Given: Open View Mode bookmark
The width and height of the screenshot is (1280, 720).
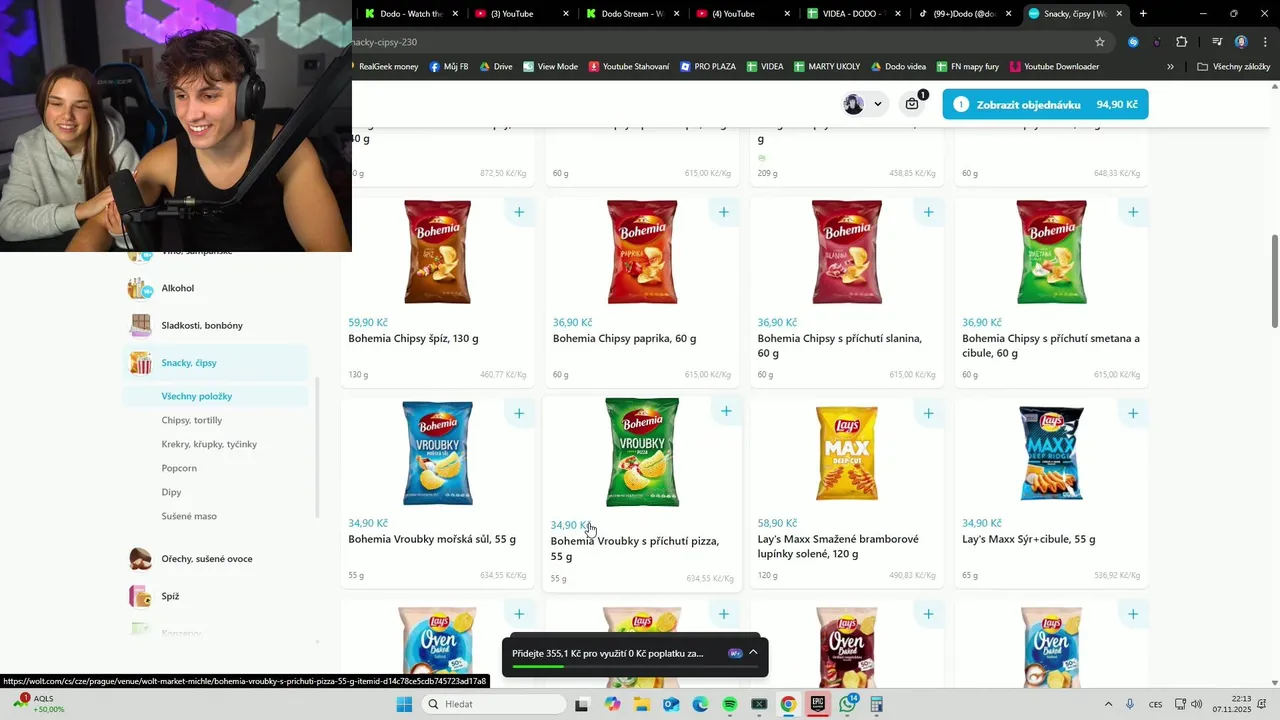Looking at the screenshot, I should (x=550, y=67).
